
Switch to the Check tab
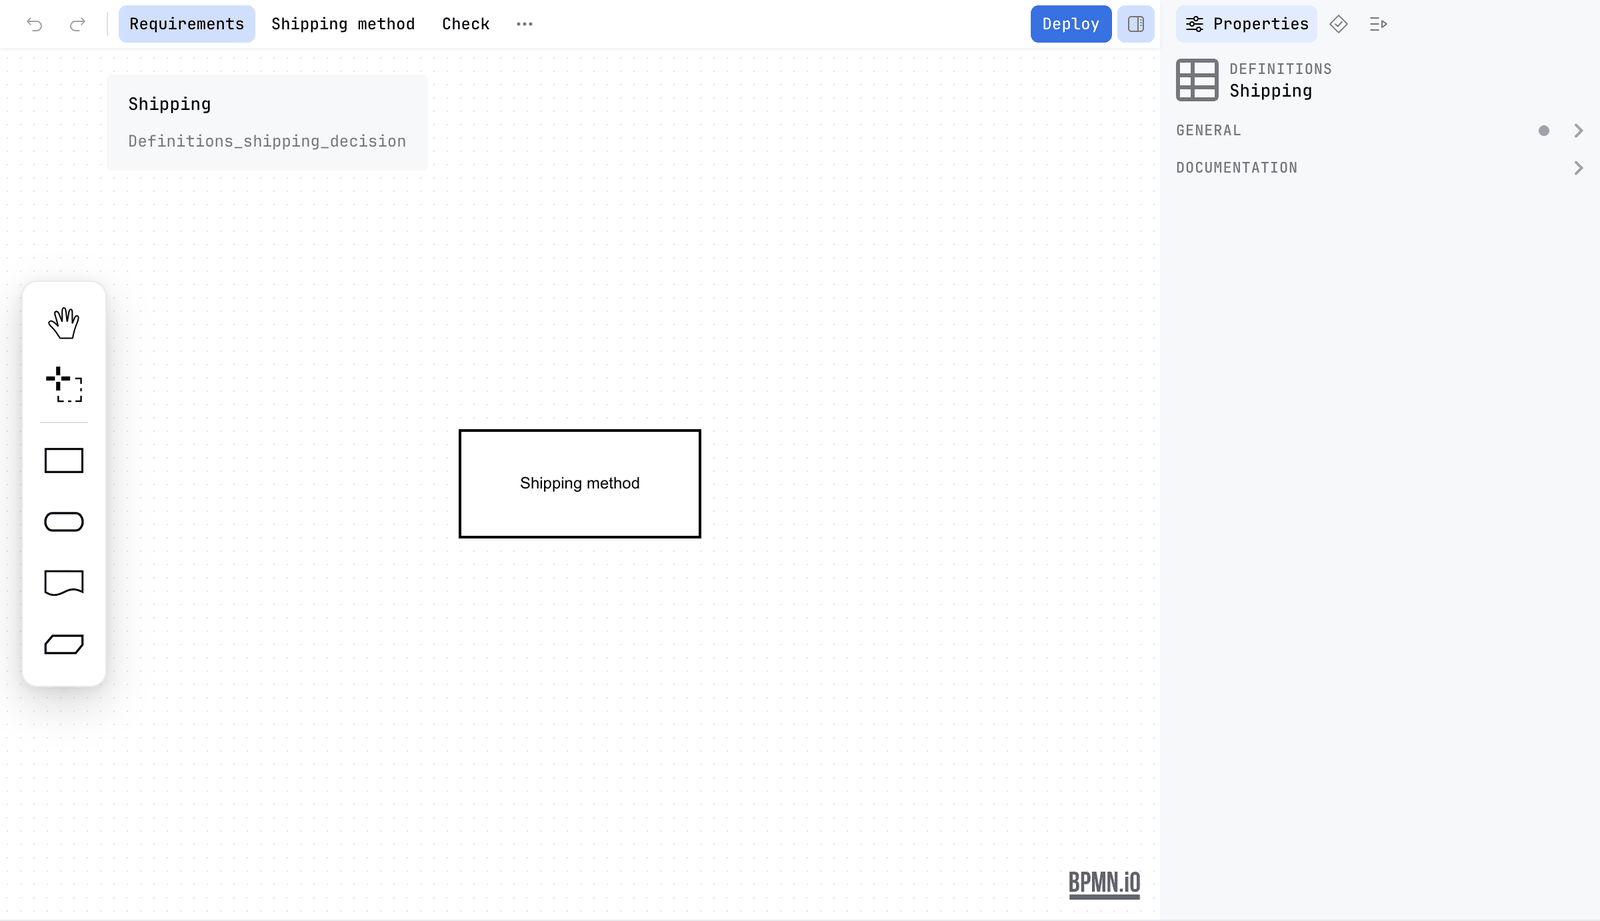point(466,24)
